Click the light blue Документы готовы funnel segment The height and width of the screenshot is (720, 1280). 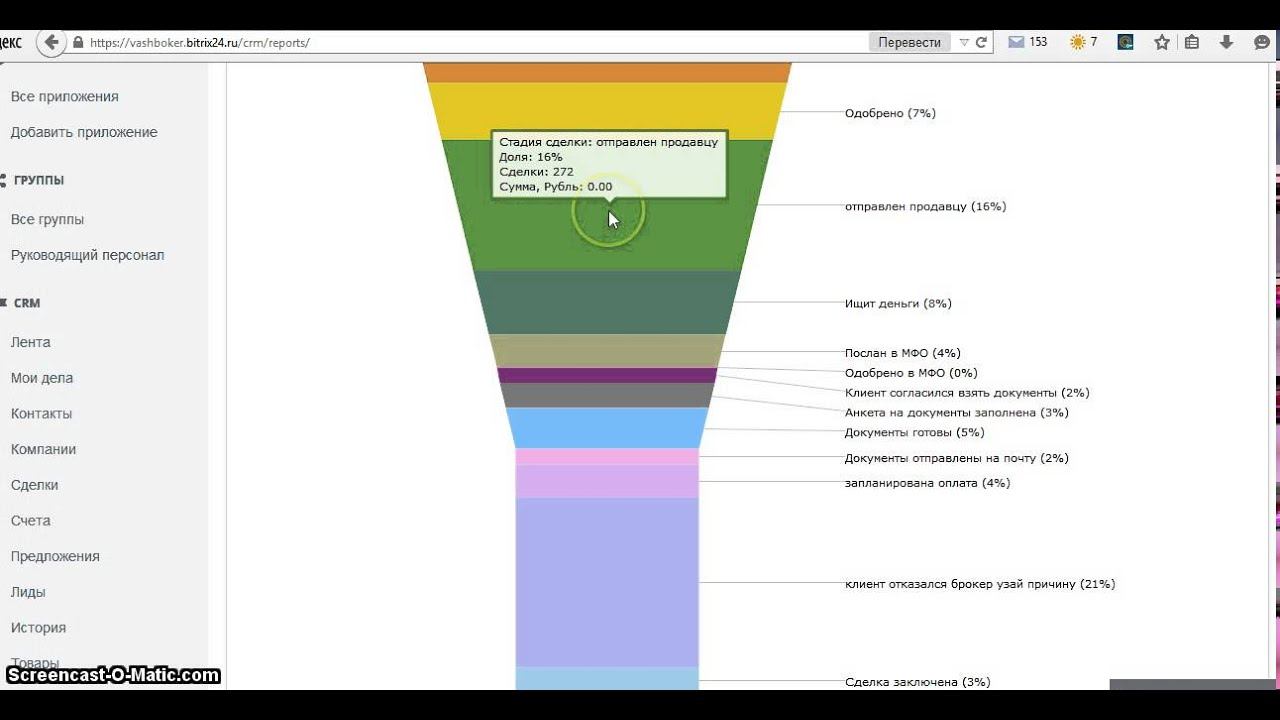pyautogui.click(x=607, y=428)
